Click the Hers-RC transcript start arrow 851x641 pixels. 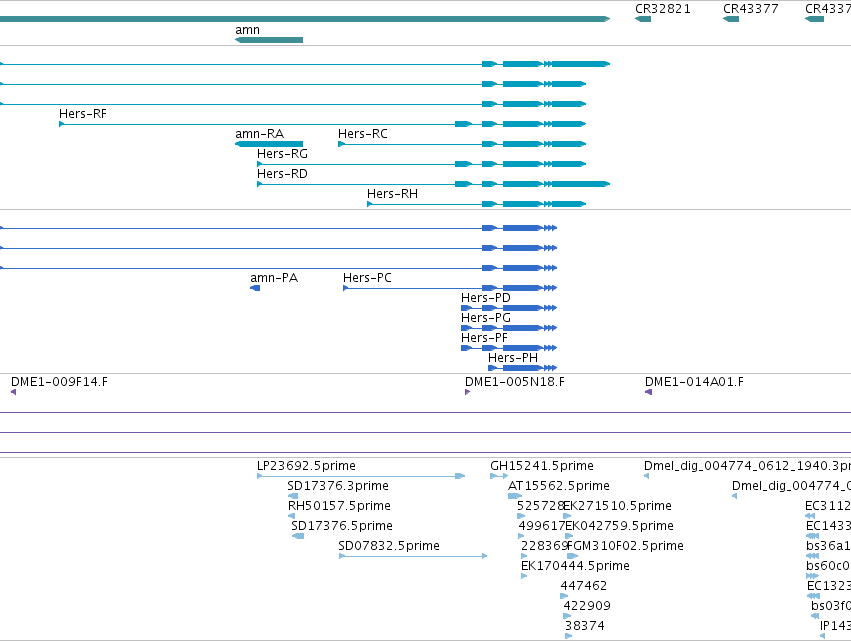(341, 144)
